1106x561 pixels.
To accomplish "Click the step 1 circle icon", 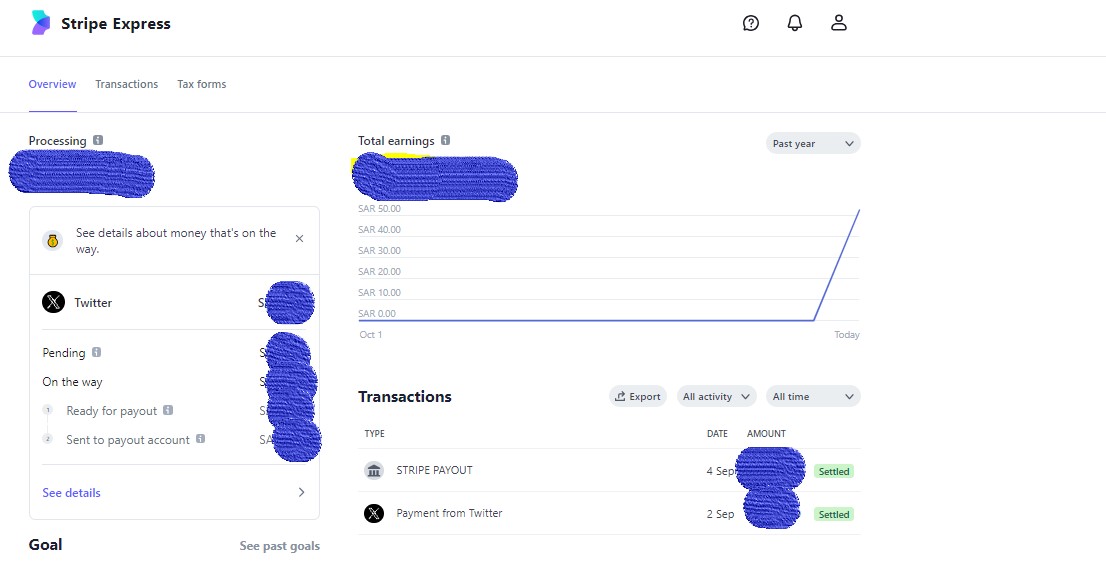I will [x=47, y=409].
